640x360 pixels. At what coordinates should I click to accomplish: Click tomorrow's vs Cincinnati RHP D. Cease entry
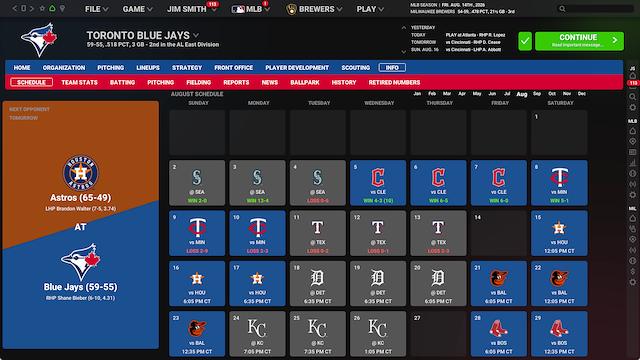point(473,42)
